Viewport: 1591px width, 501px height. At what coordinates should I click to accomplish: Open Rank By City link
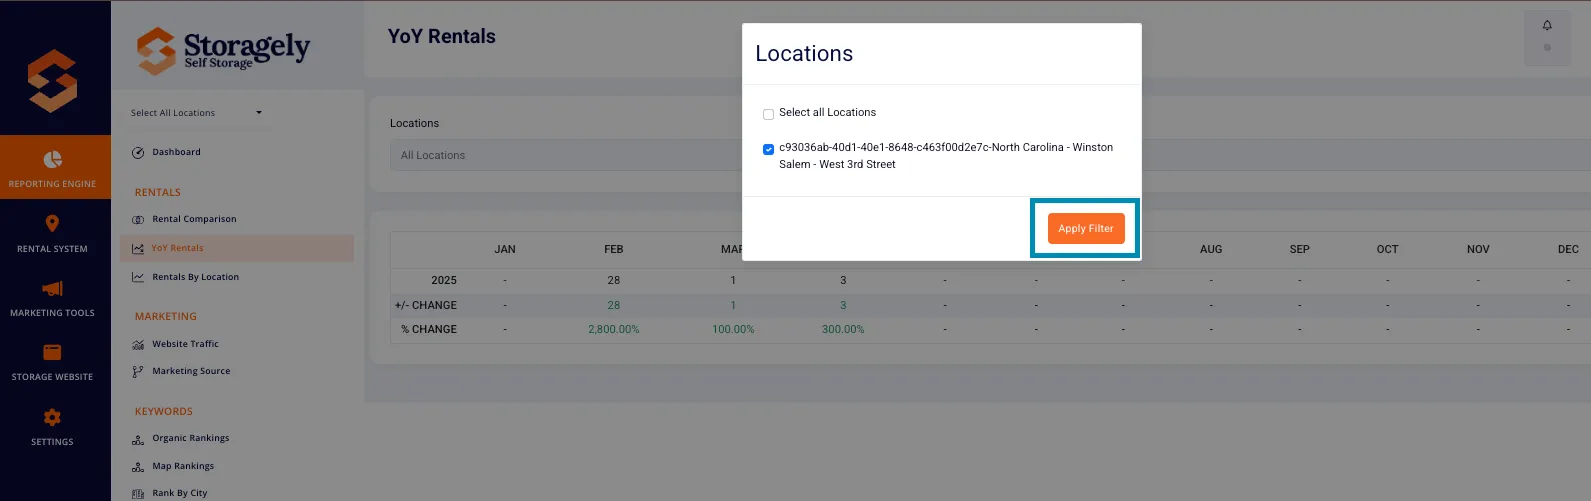tap(179, 493)
